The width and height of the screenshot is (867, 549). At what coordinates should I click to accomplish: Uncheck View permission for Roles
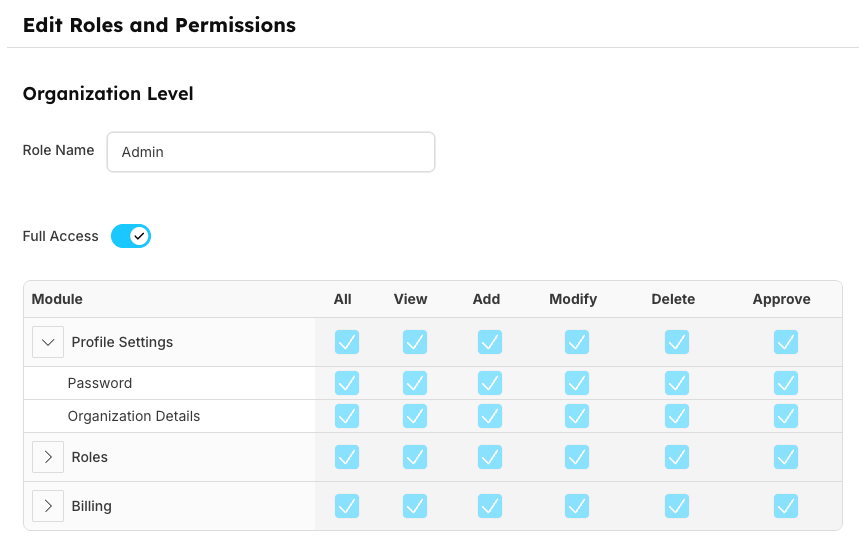415,457
